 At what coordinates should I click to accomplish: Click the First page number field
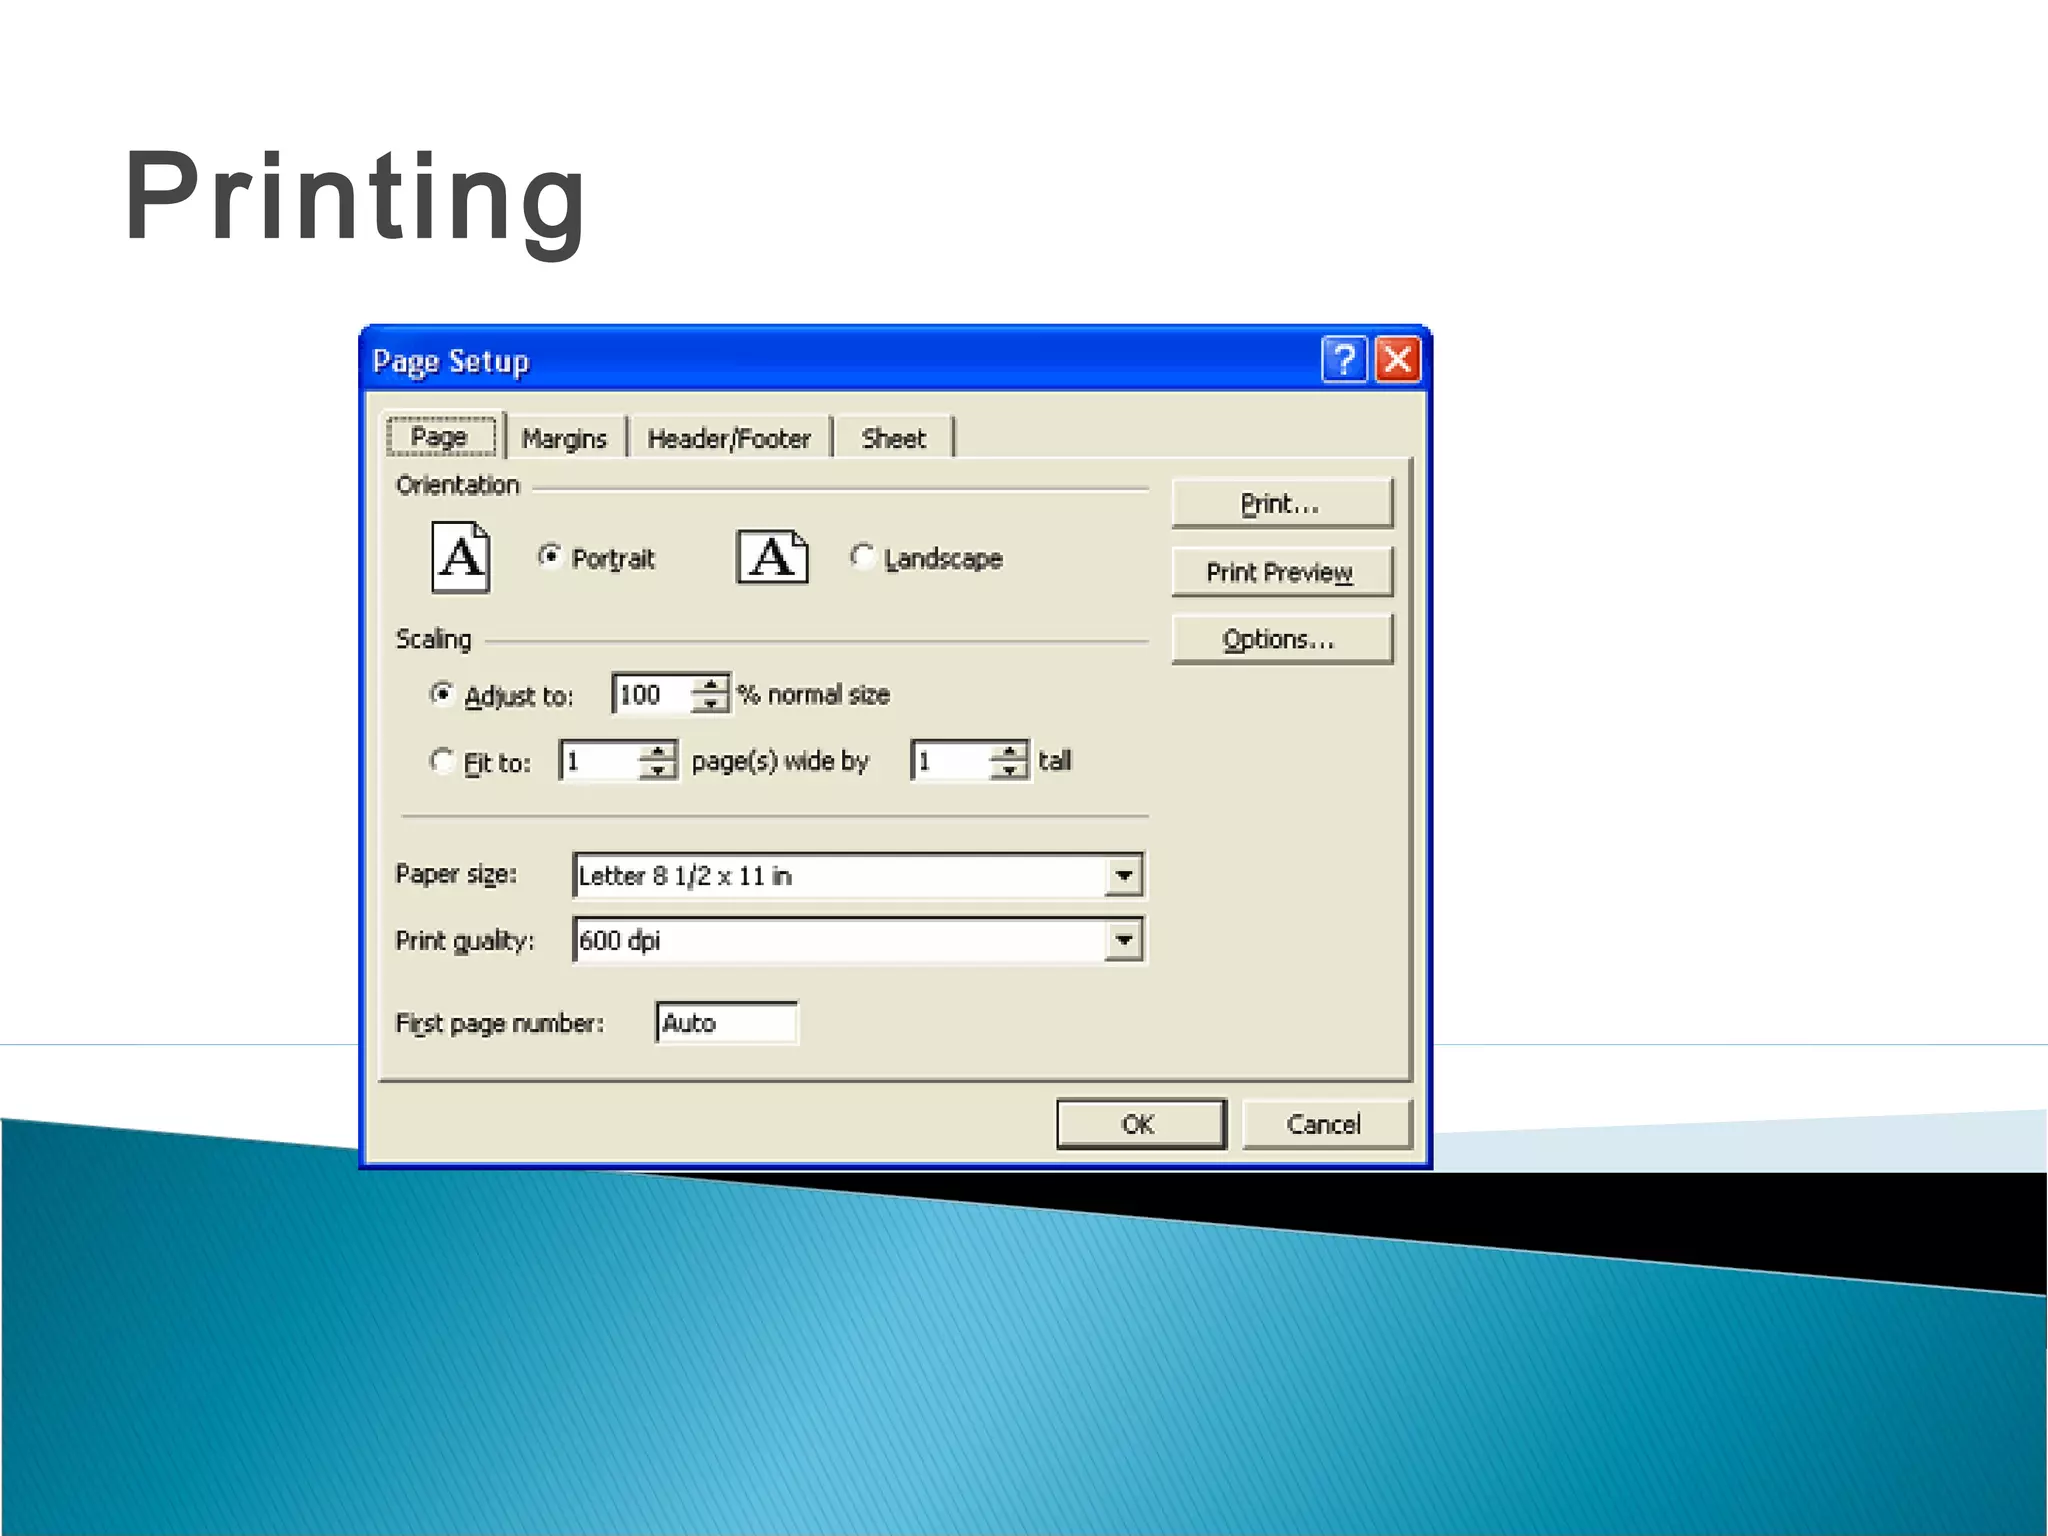[x=727, y=1023]
